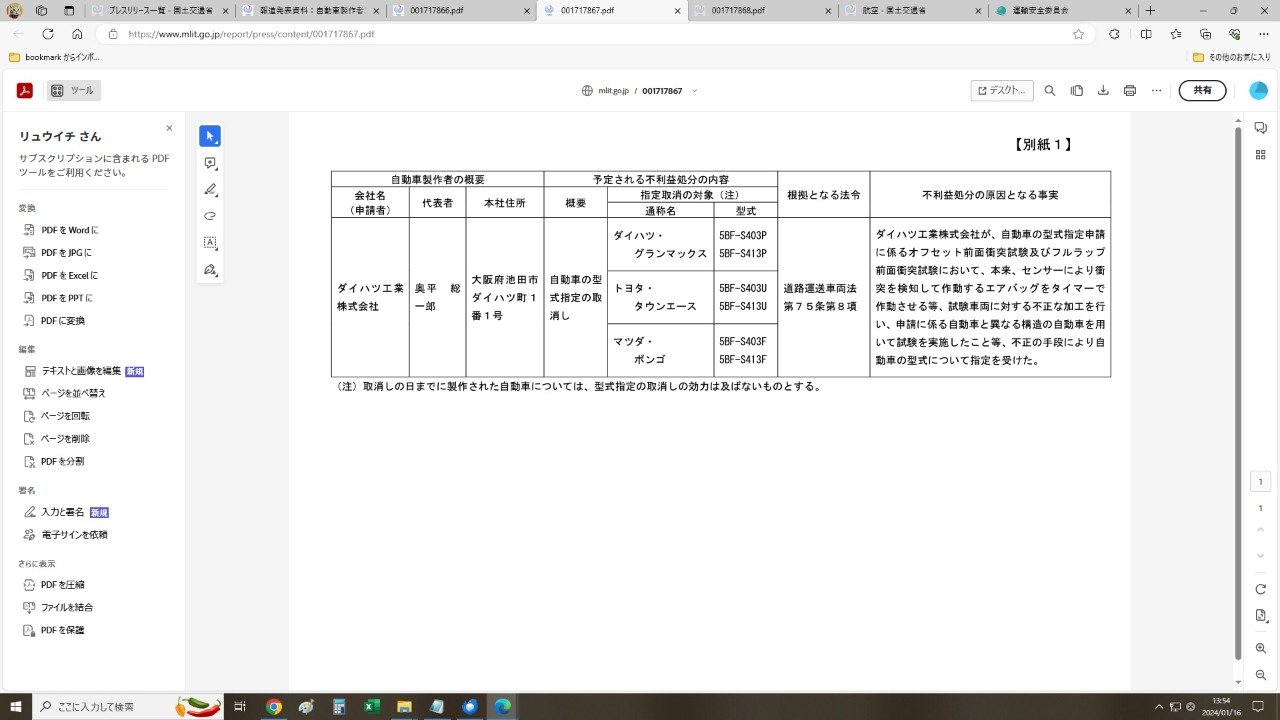
Task: Rotate the page with right rail icon
Action: [1260, 589]
